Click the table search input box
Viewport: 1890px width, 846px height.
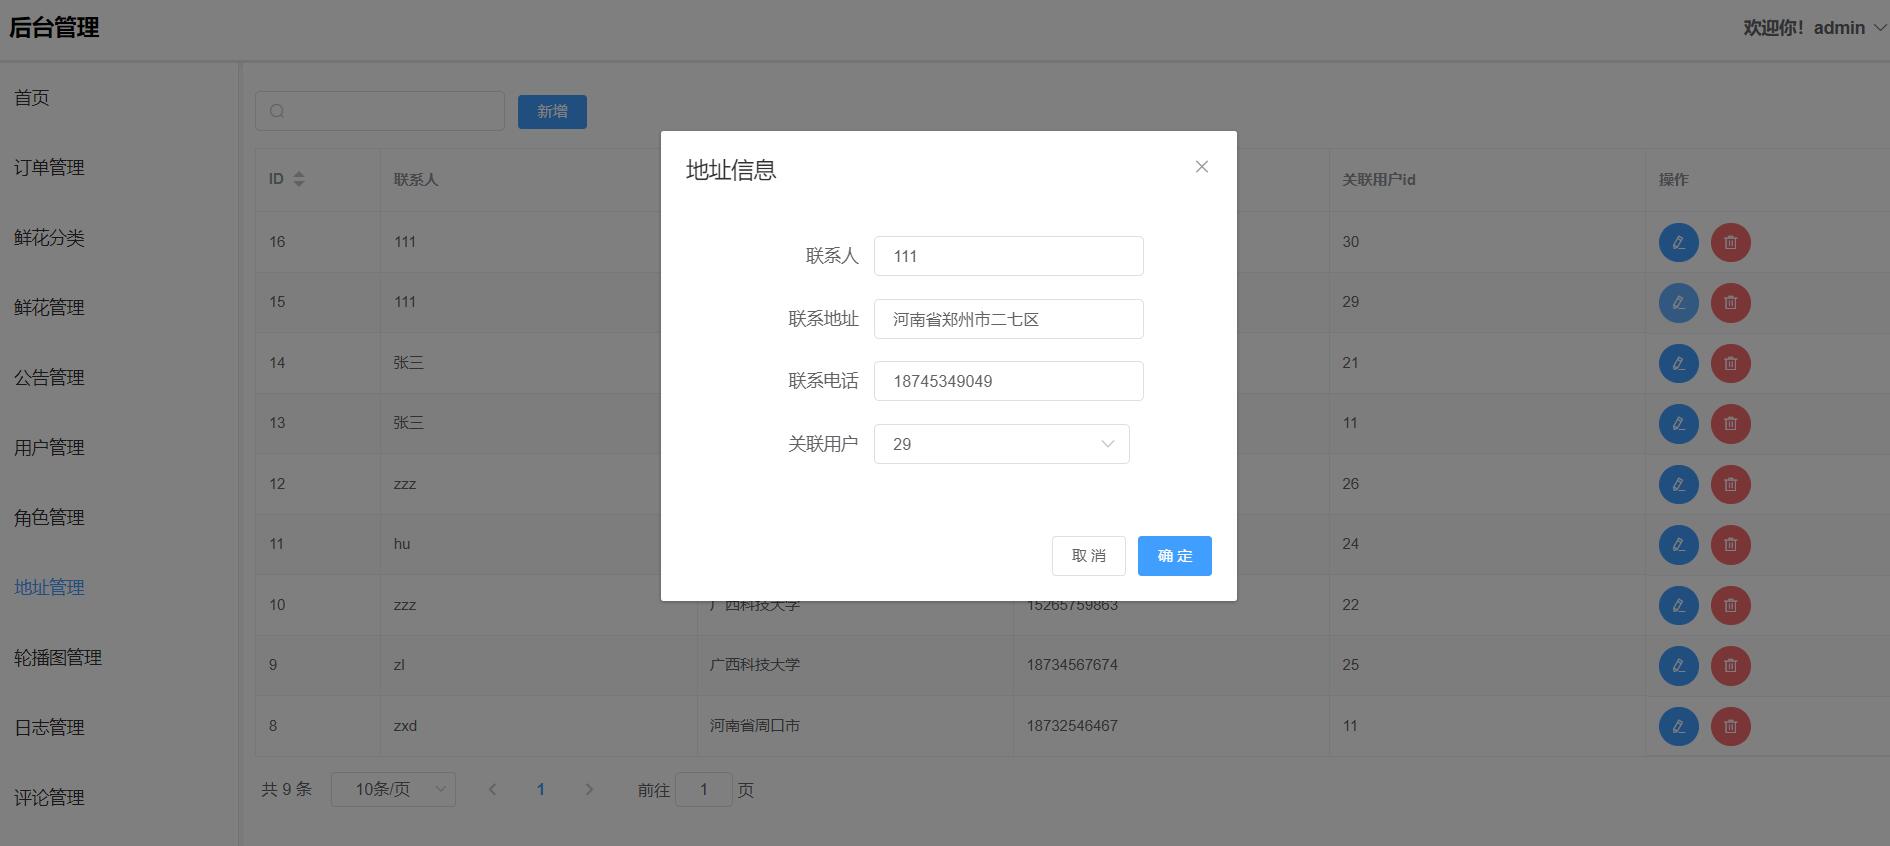(x=380, y=111)
